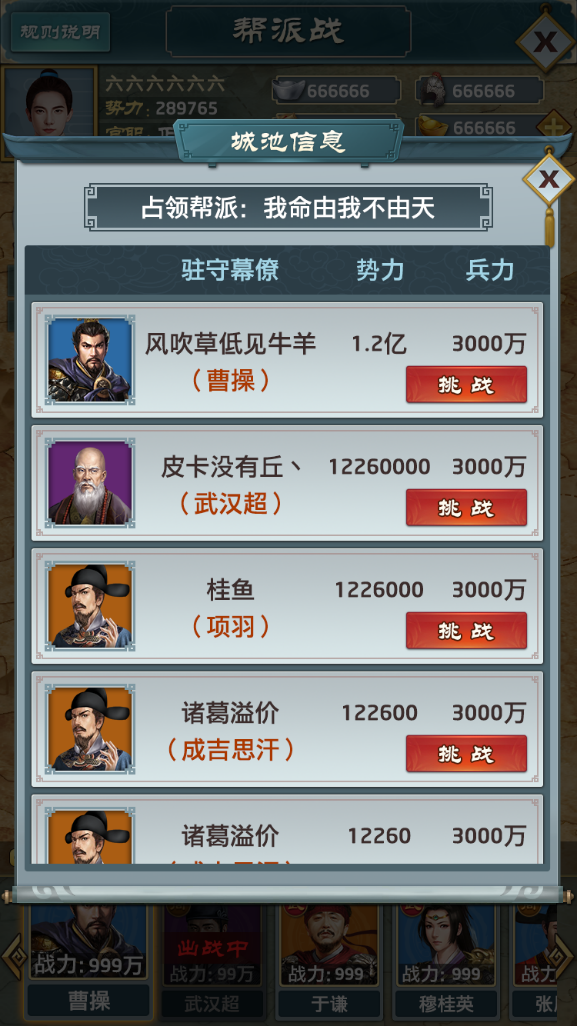Show previous heroes with the left arrow
The image size is (577, 1026).
[x=13, y=957]
